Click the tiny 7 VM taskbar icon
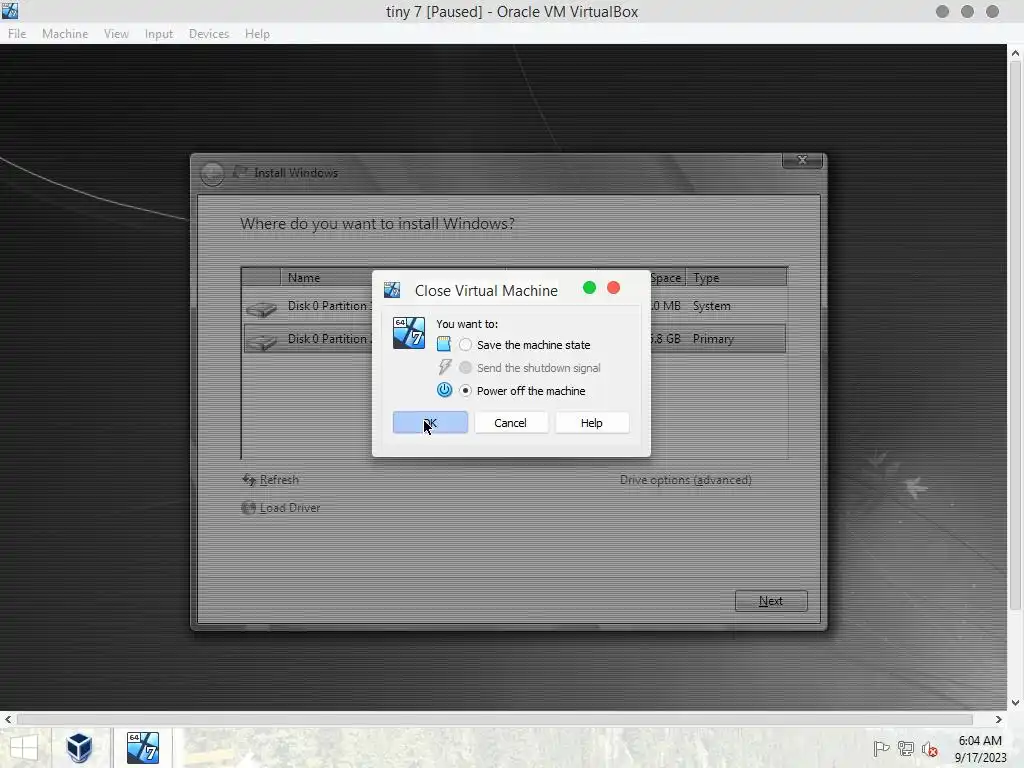This screenshot has height=768, width=1024. click(x=143, y=748)
